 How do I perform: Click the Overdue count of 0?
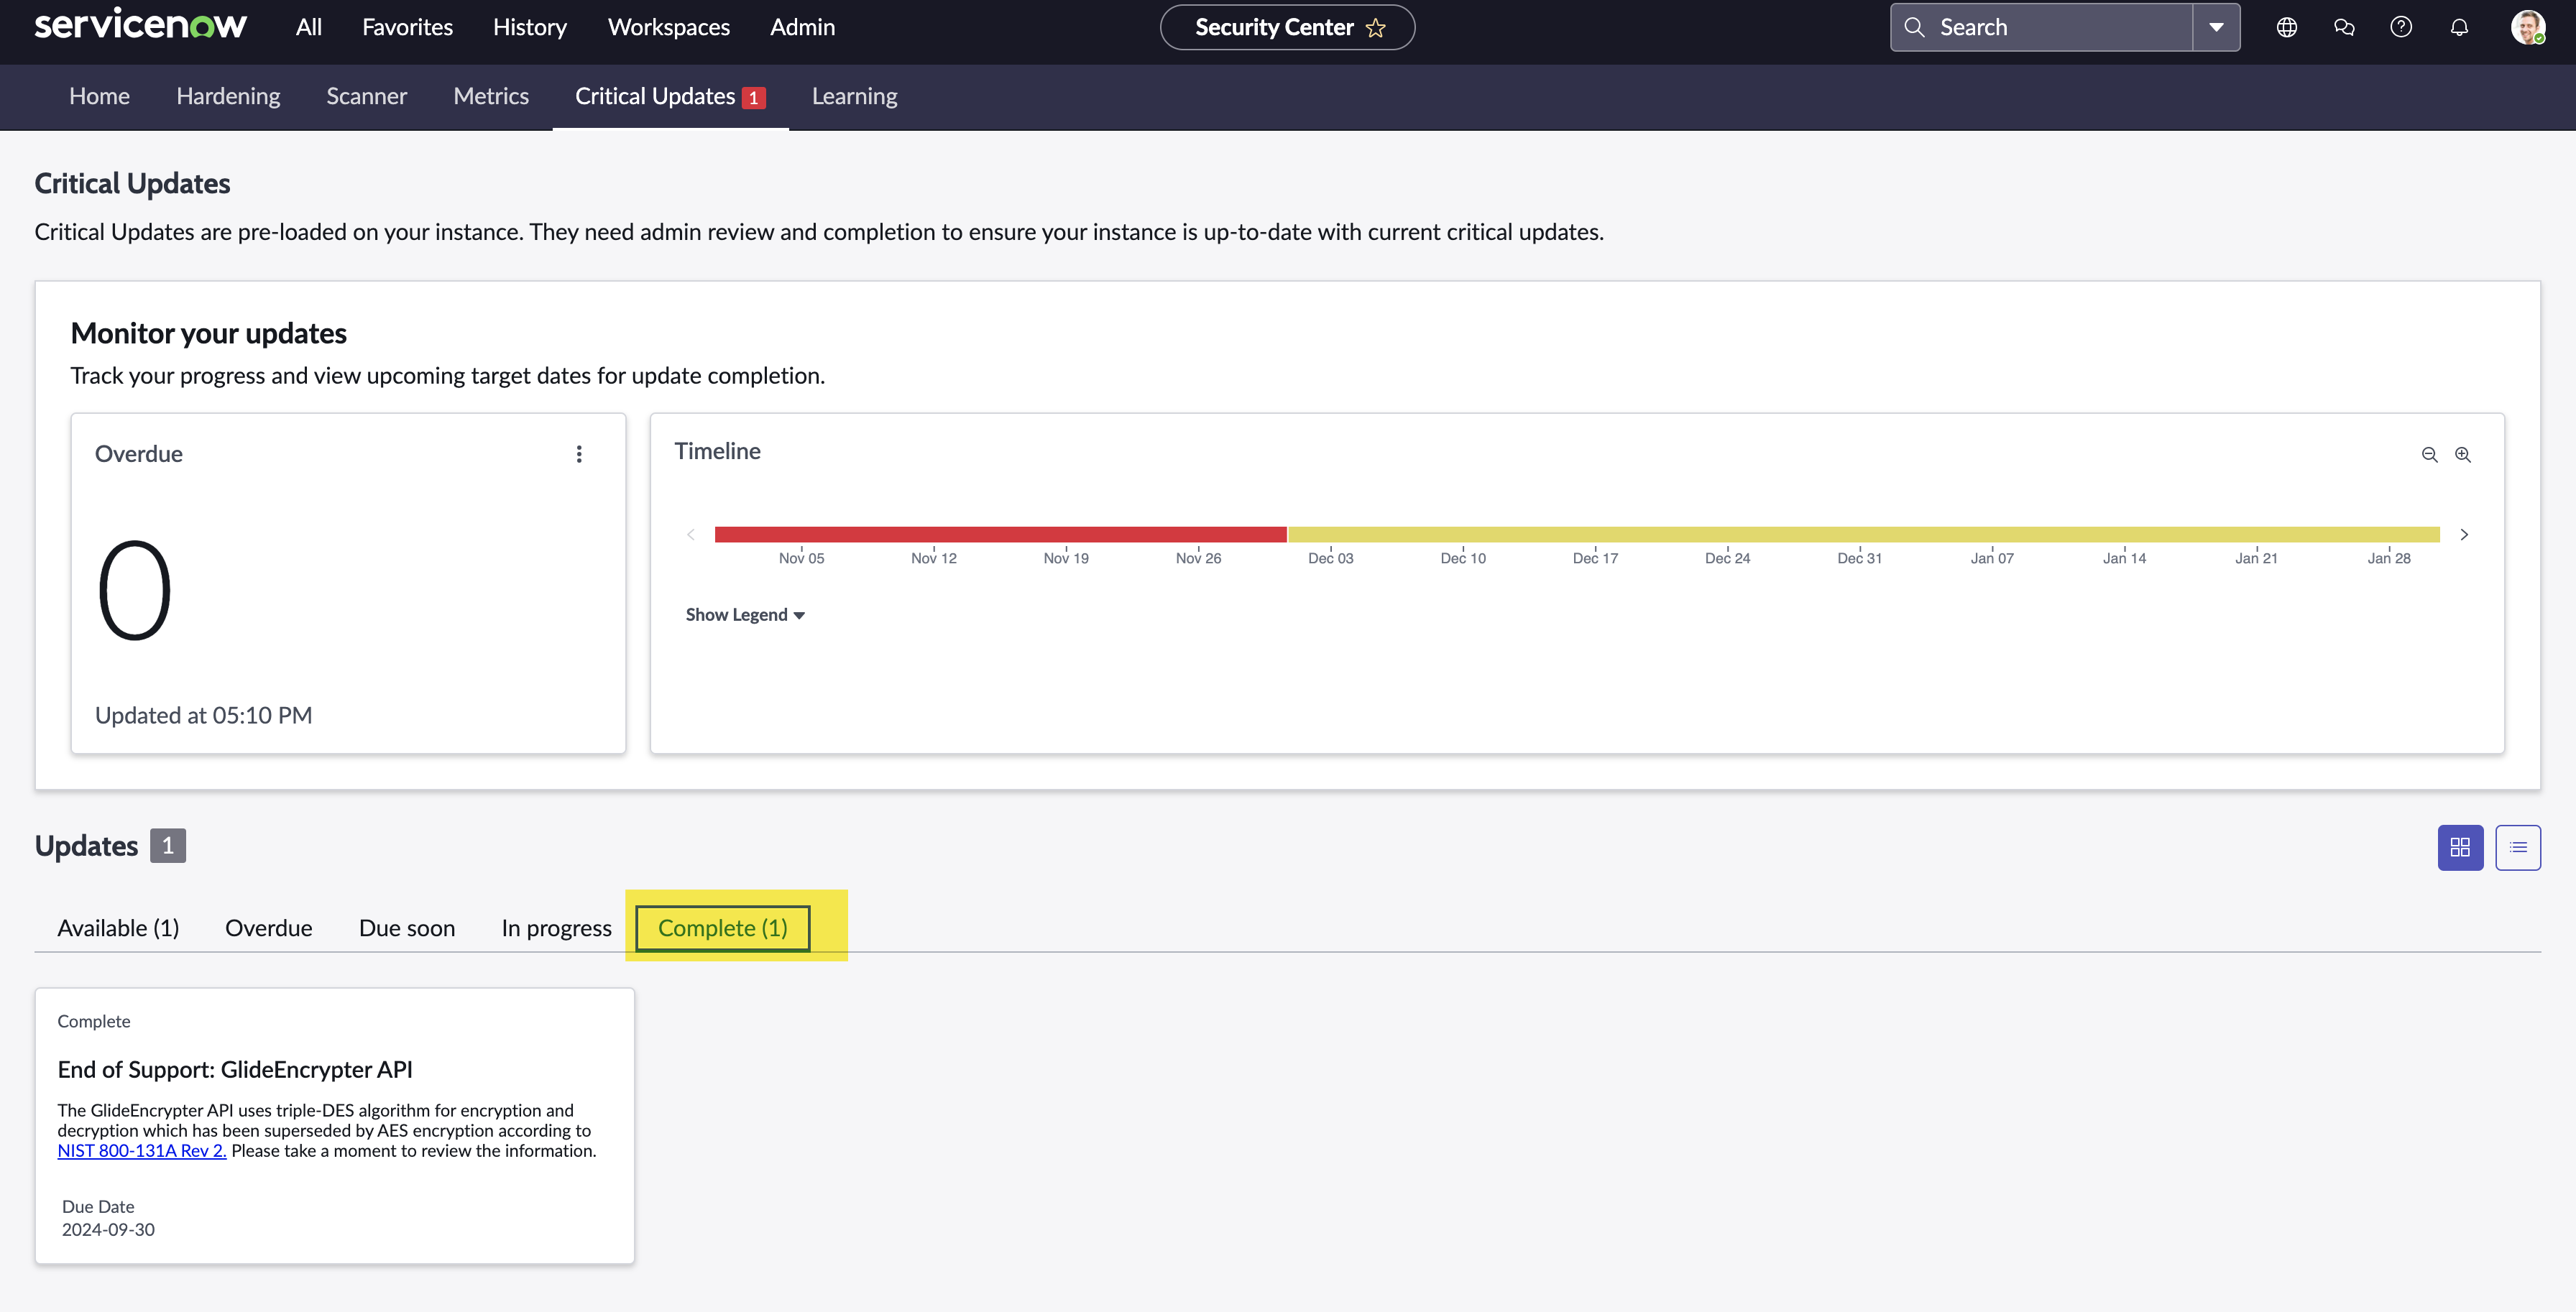click(135, 591)
